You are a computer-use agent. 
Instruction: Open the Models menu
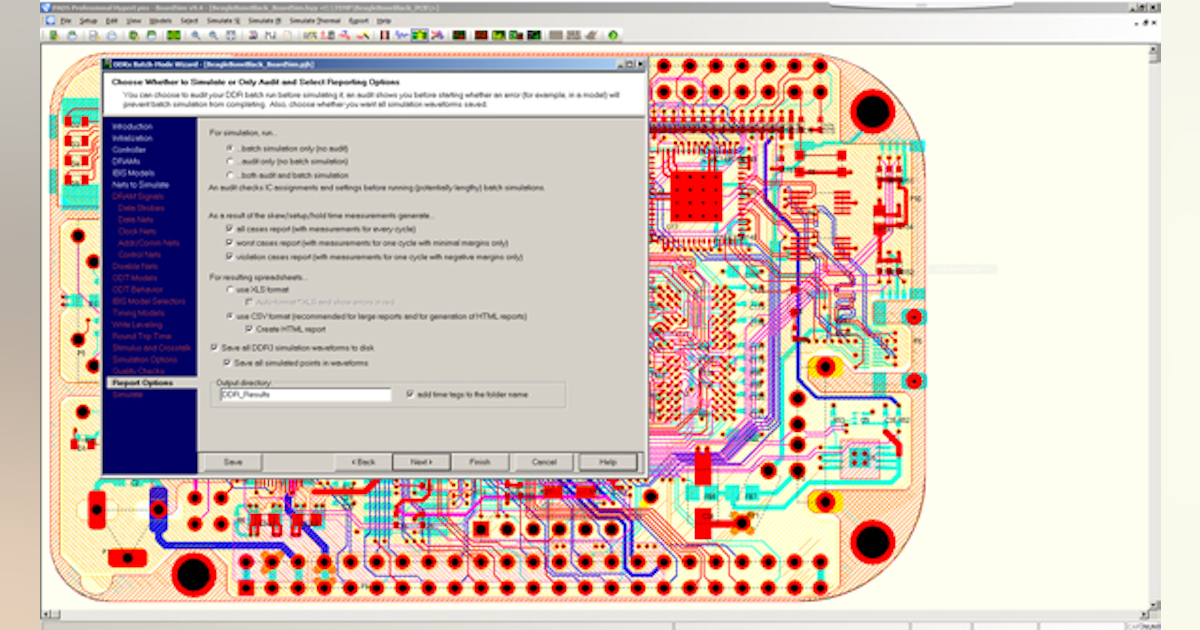pos(160,20)
